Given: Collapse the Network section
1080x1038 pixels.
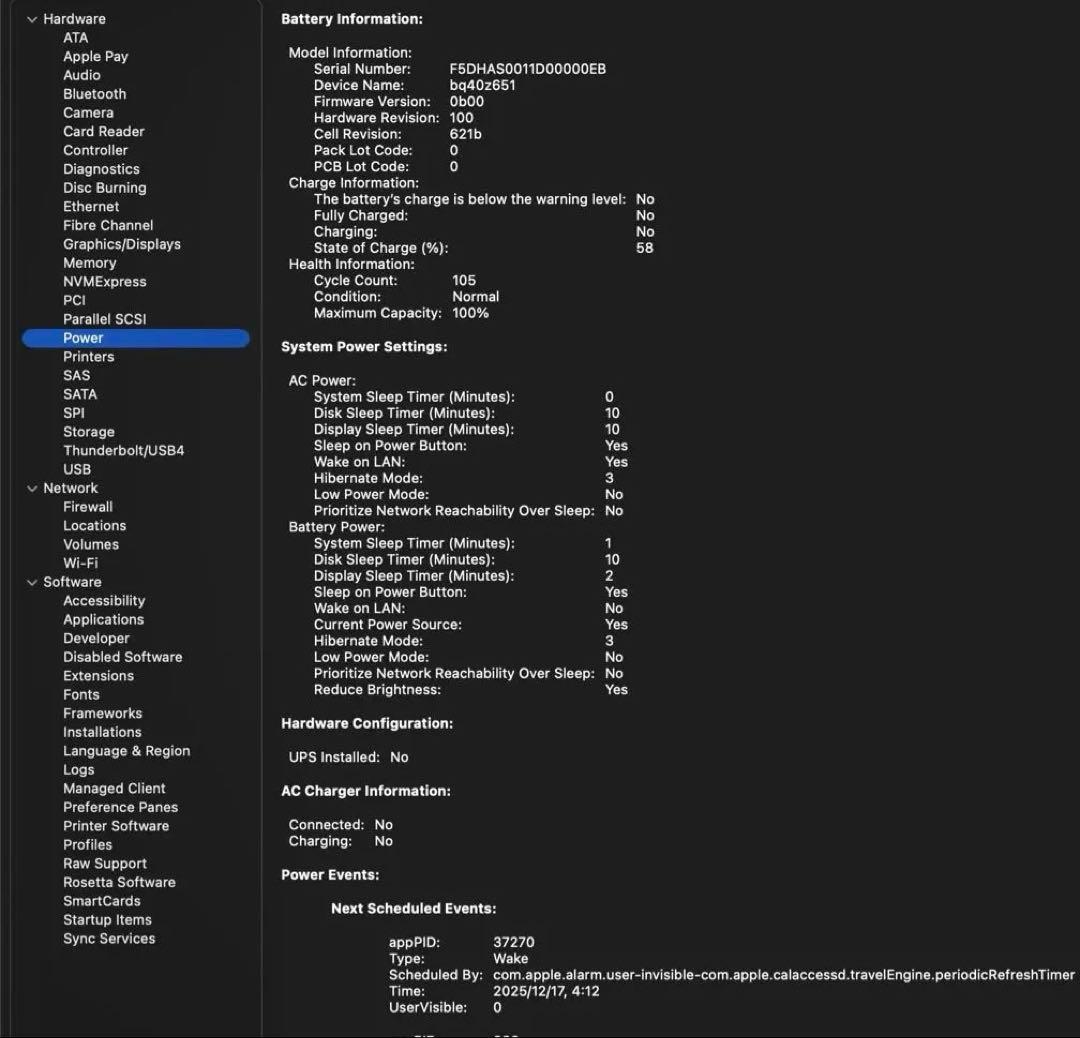Looking at the screenshot, I should 31,488.
